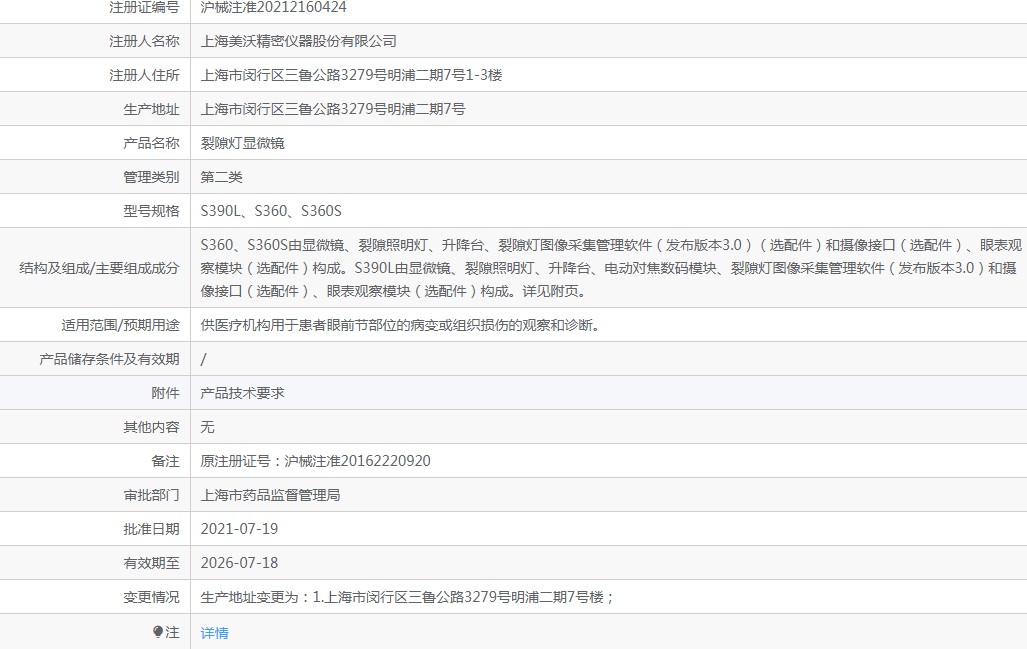Click the 产品名称 label
This screenshot has width=1027, height=649.
(151, 143)
